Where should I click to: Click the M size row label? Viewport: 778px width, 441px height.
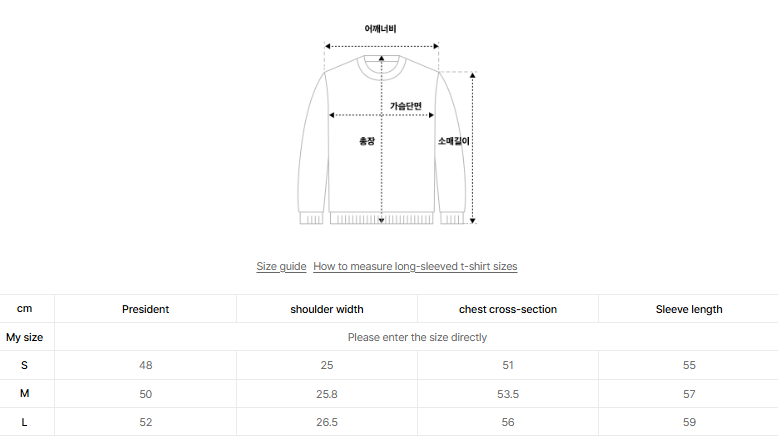[25, 394]
